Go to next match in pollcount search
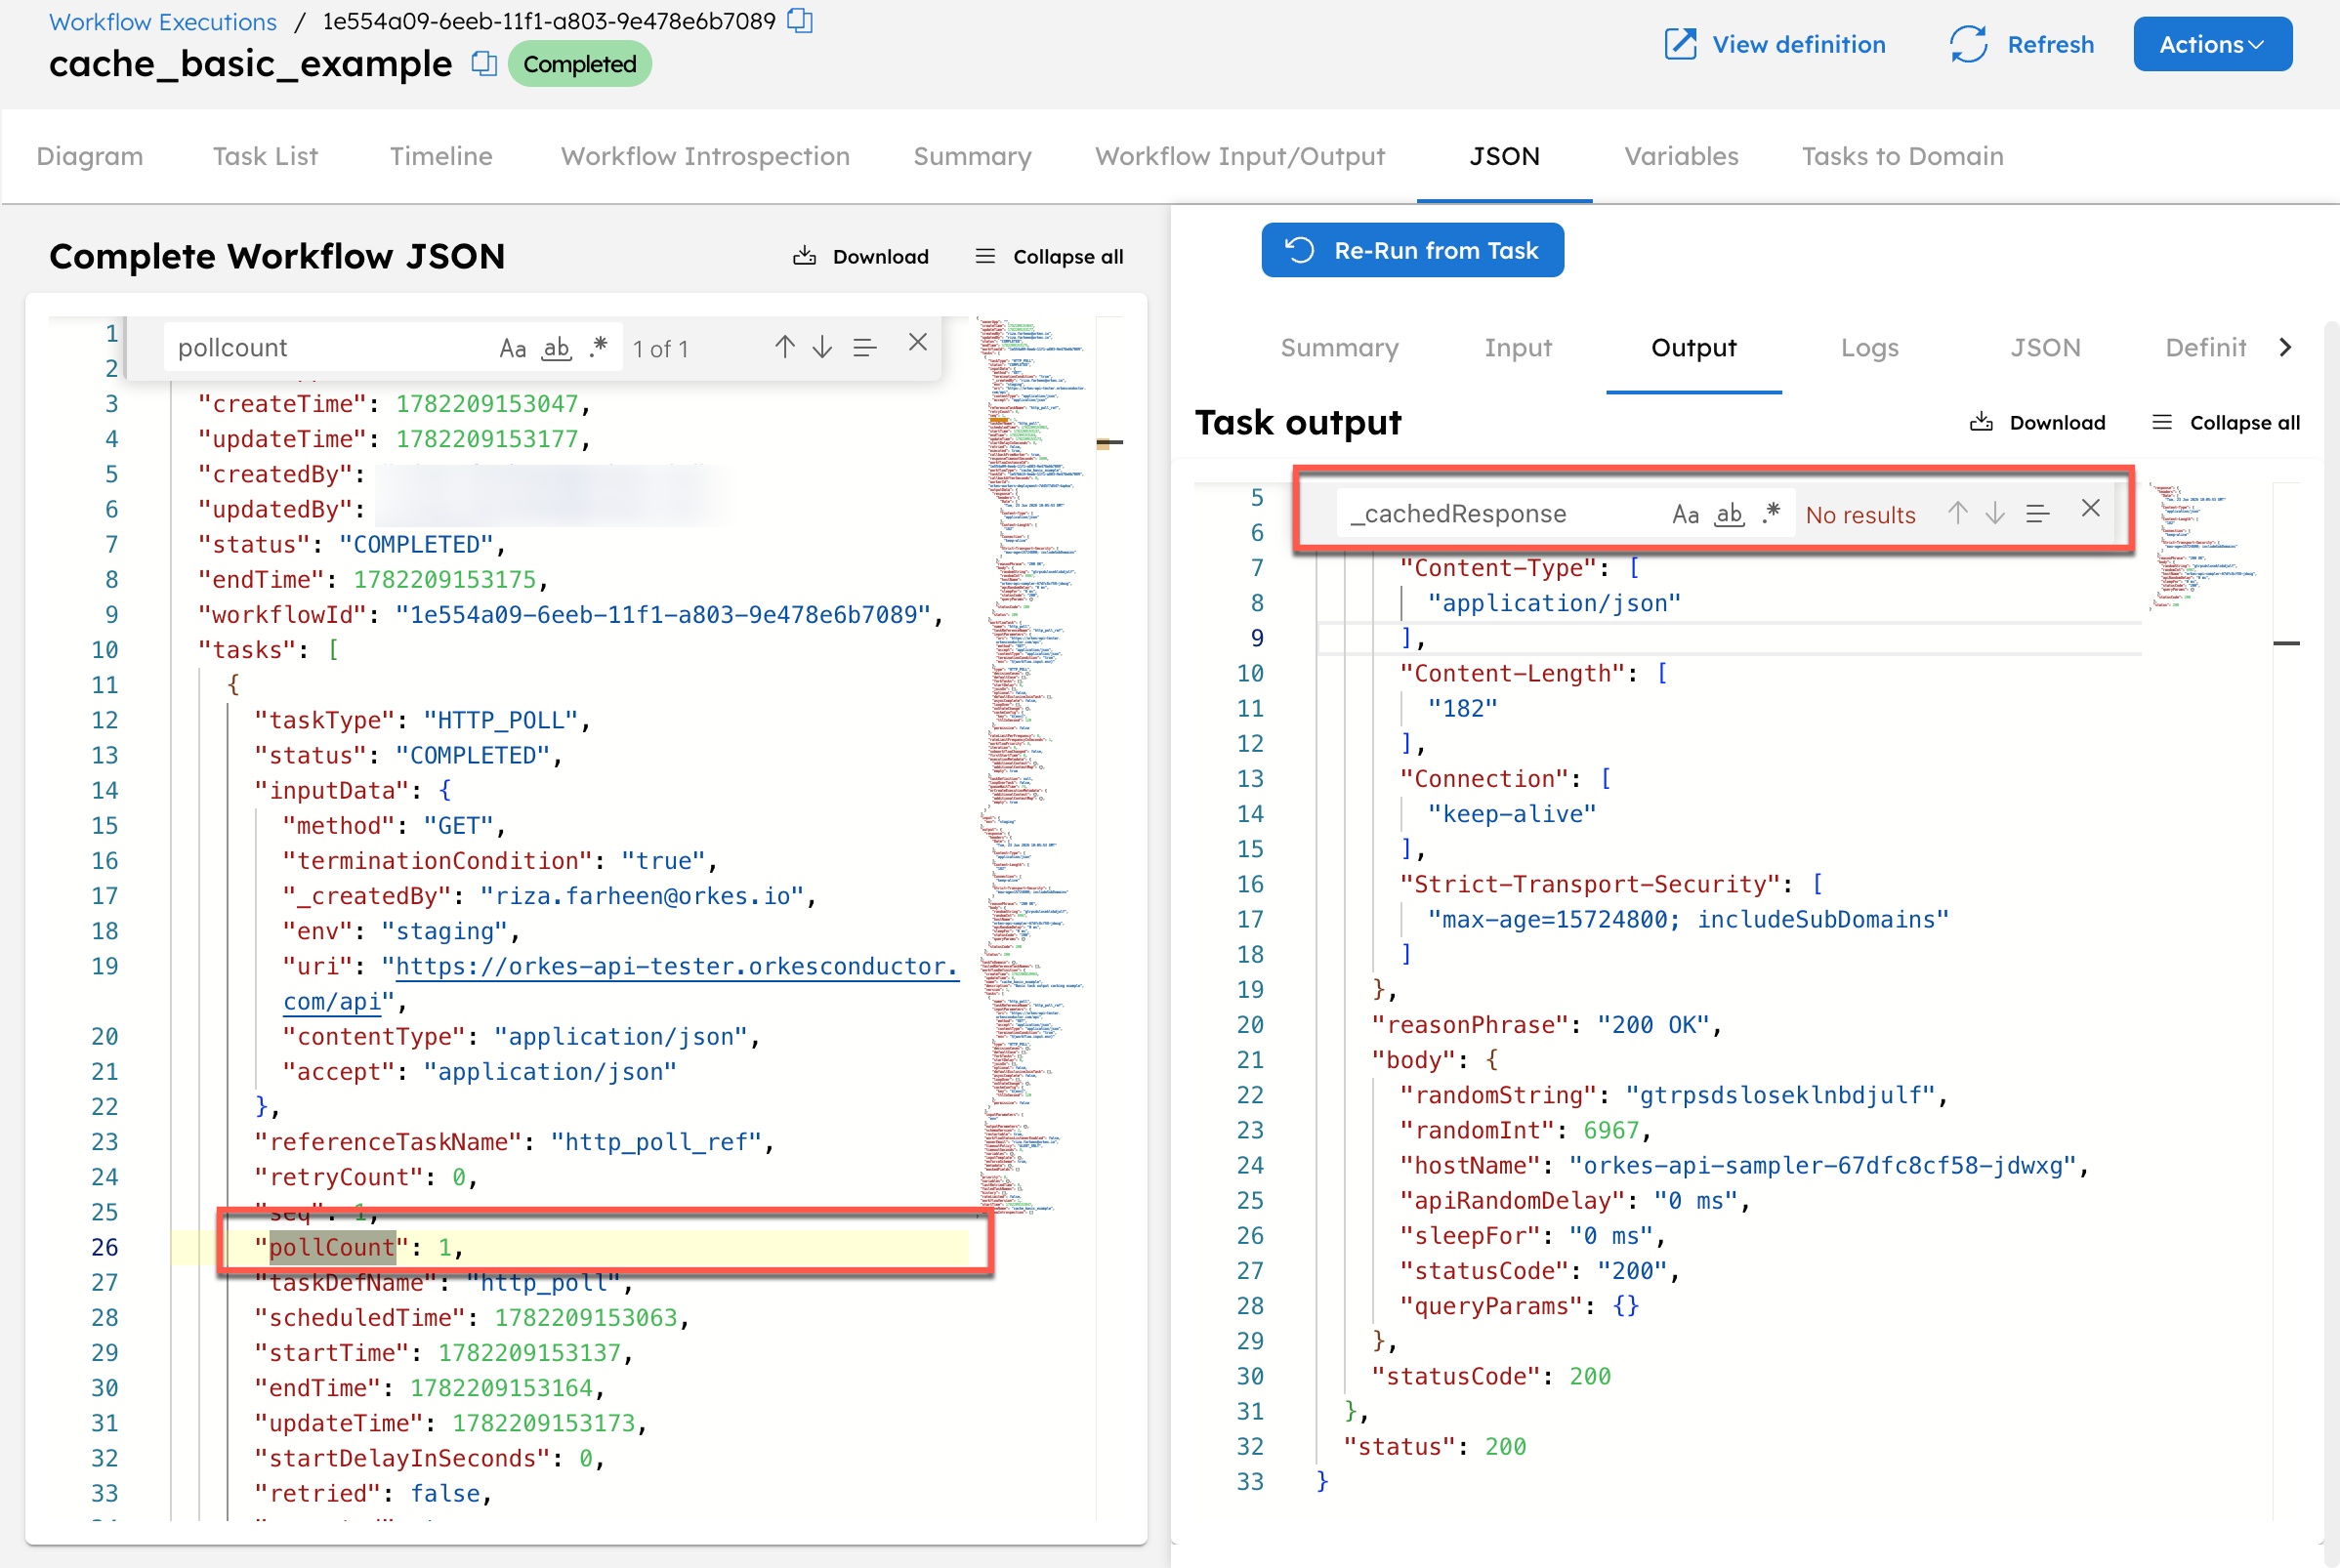This screenshot has height=1568, width=2340. click(x=822, y=347)
